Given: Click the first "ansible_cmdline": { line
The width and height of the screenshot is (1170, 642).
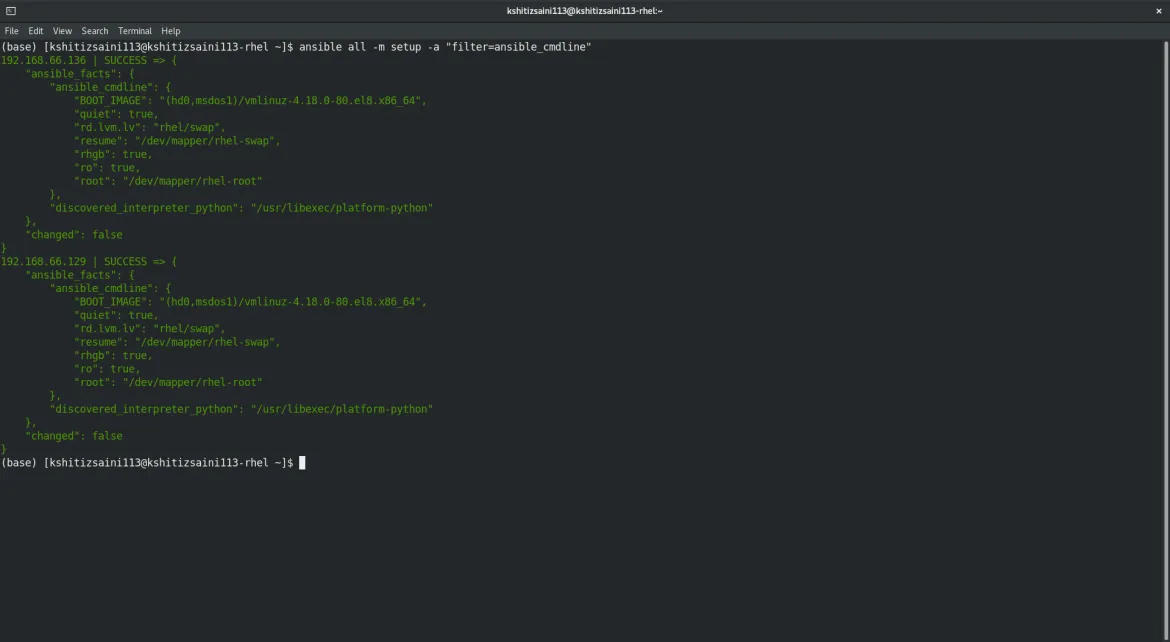Looking at the screenshot, I should [x=110, y=87].
